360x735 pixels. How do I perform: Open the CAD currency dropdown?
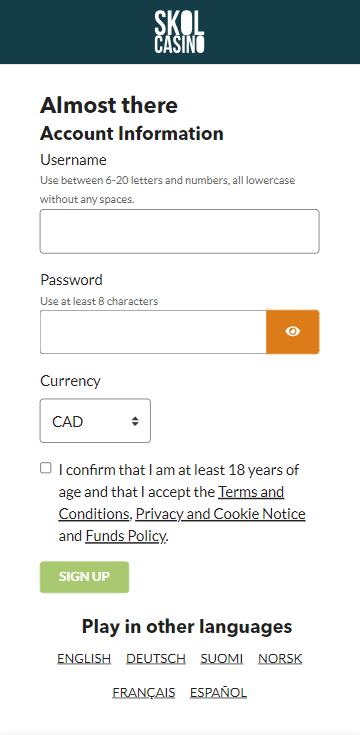coord(95,421)
